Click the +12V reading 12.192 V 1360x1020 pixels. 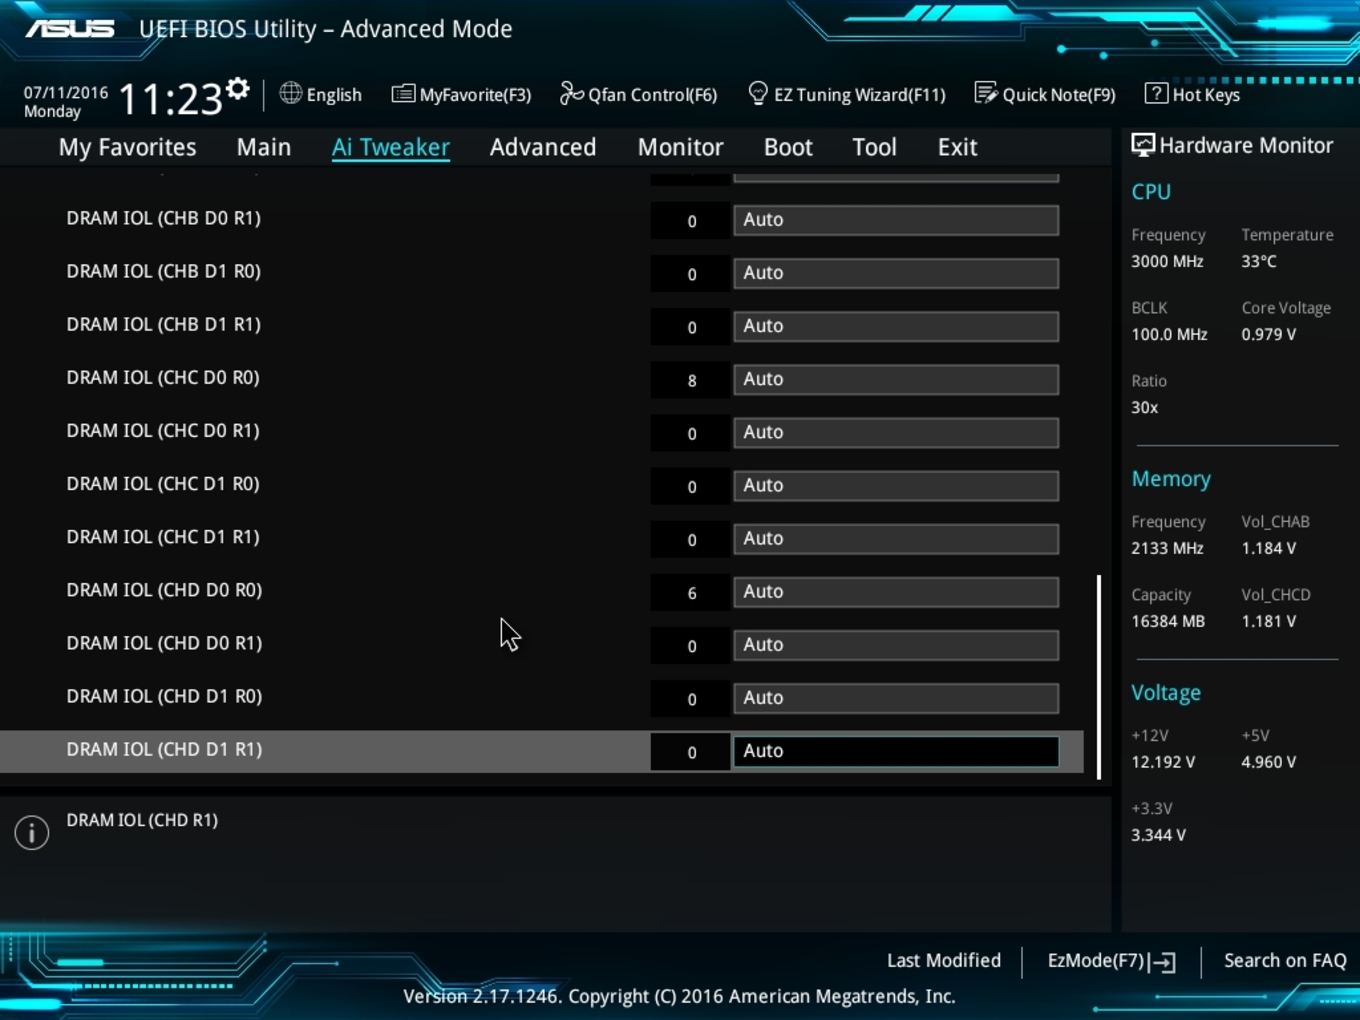click(1163, 762)
